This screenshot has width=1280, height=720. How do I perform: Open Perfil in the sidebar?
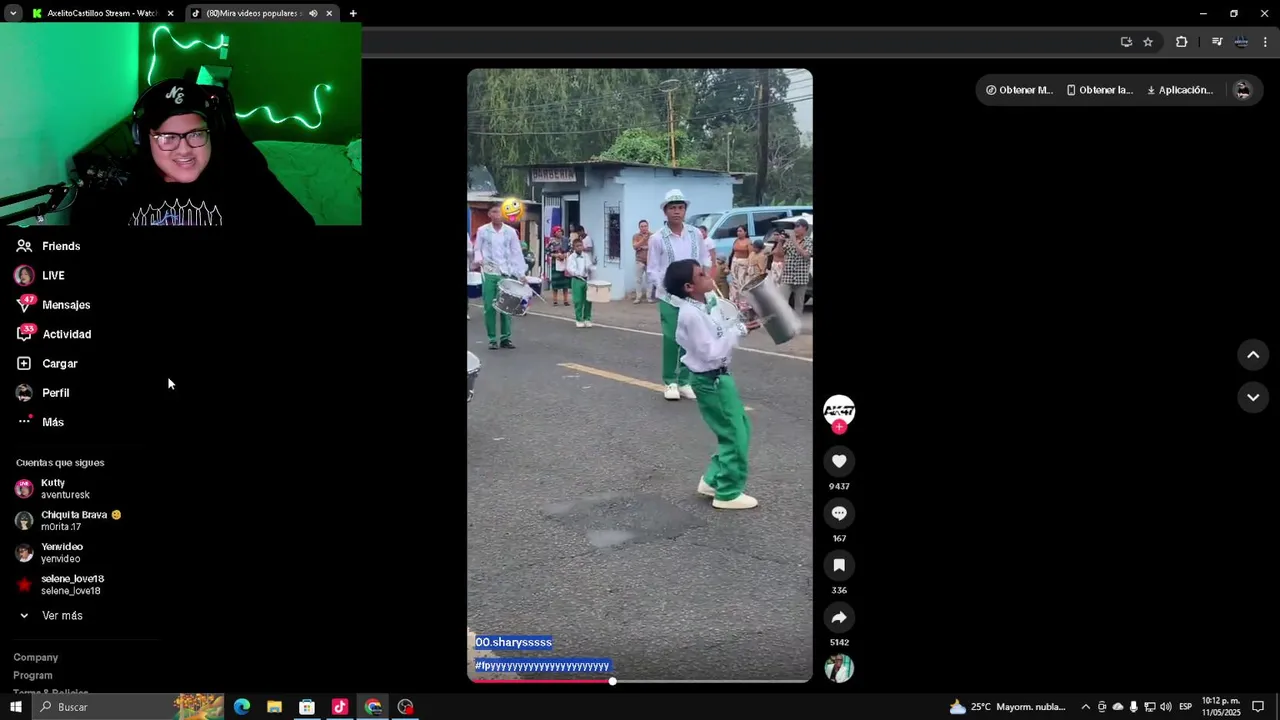(x=43, y=393)
